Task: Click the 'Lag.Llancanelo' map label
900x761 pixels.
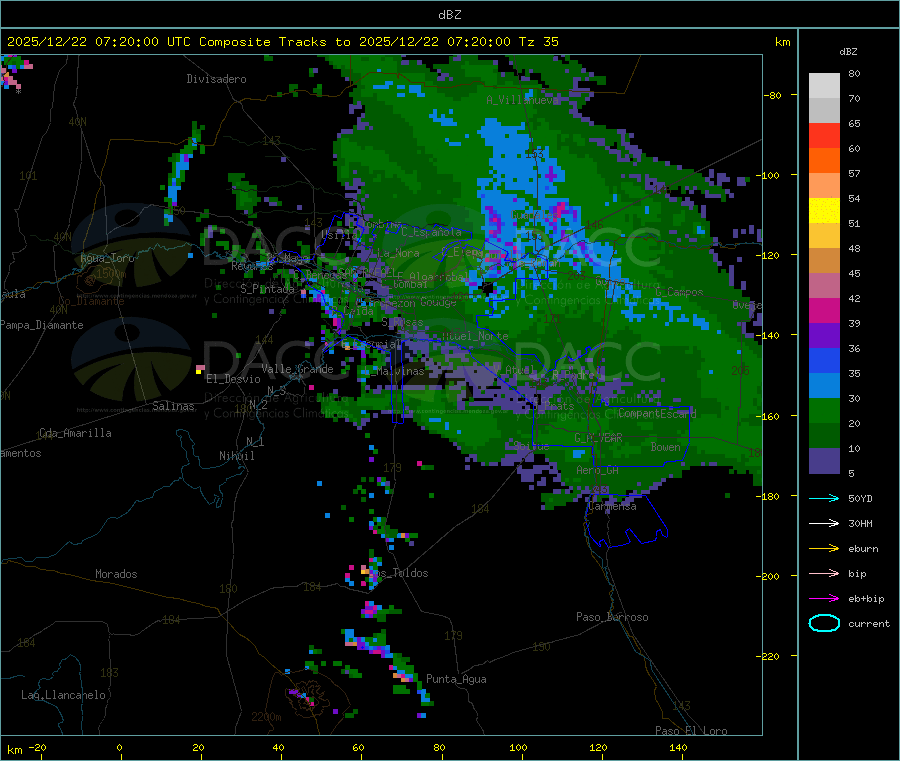Action: point(64,695)
